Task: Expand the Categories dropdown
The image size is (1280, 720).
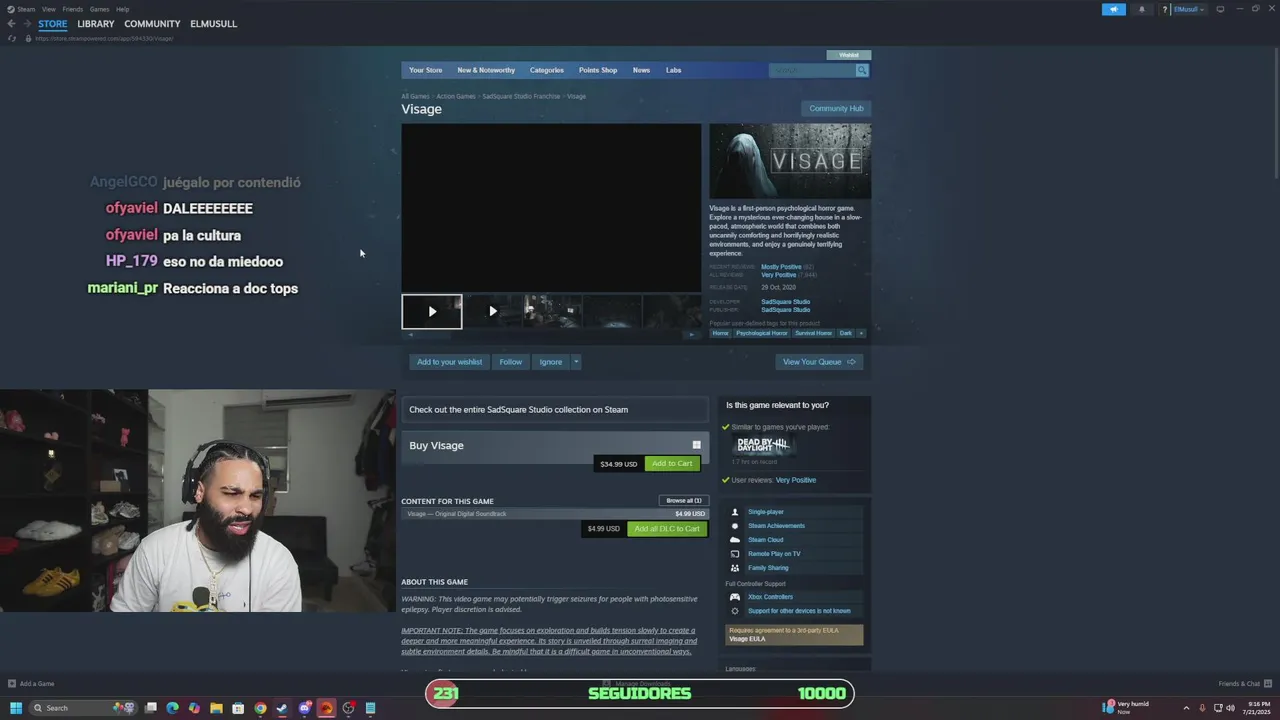Action: (547, 70)
